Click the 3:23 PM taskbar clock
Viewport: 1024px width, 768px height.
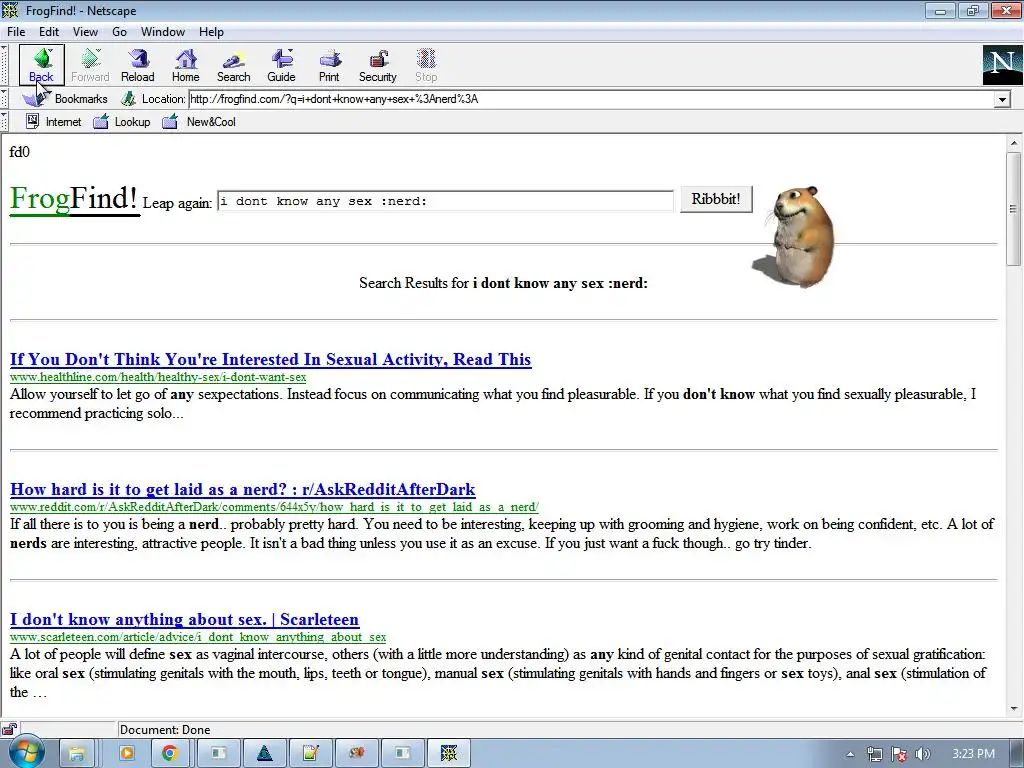[x=973, y=754]
